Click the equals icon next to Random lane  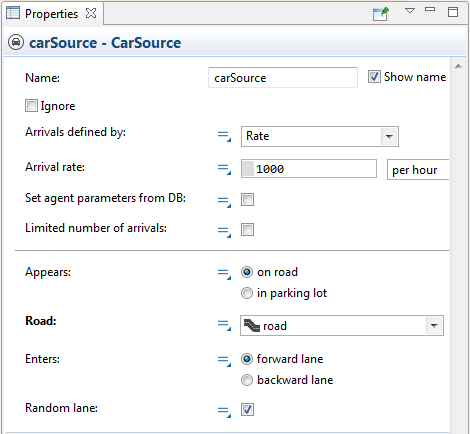(x=224, y=412)
